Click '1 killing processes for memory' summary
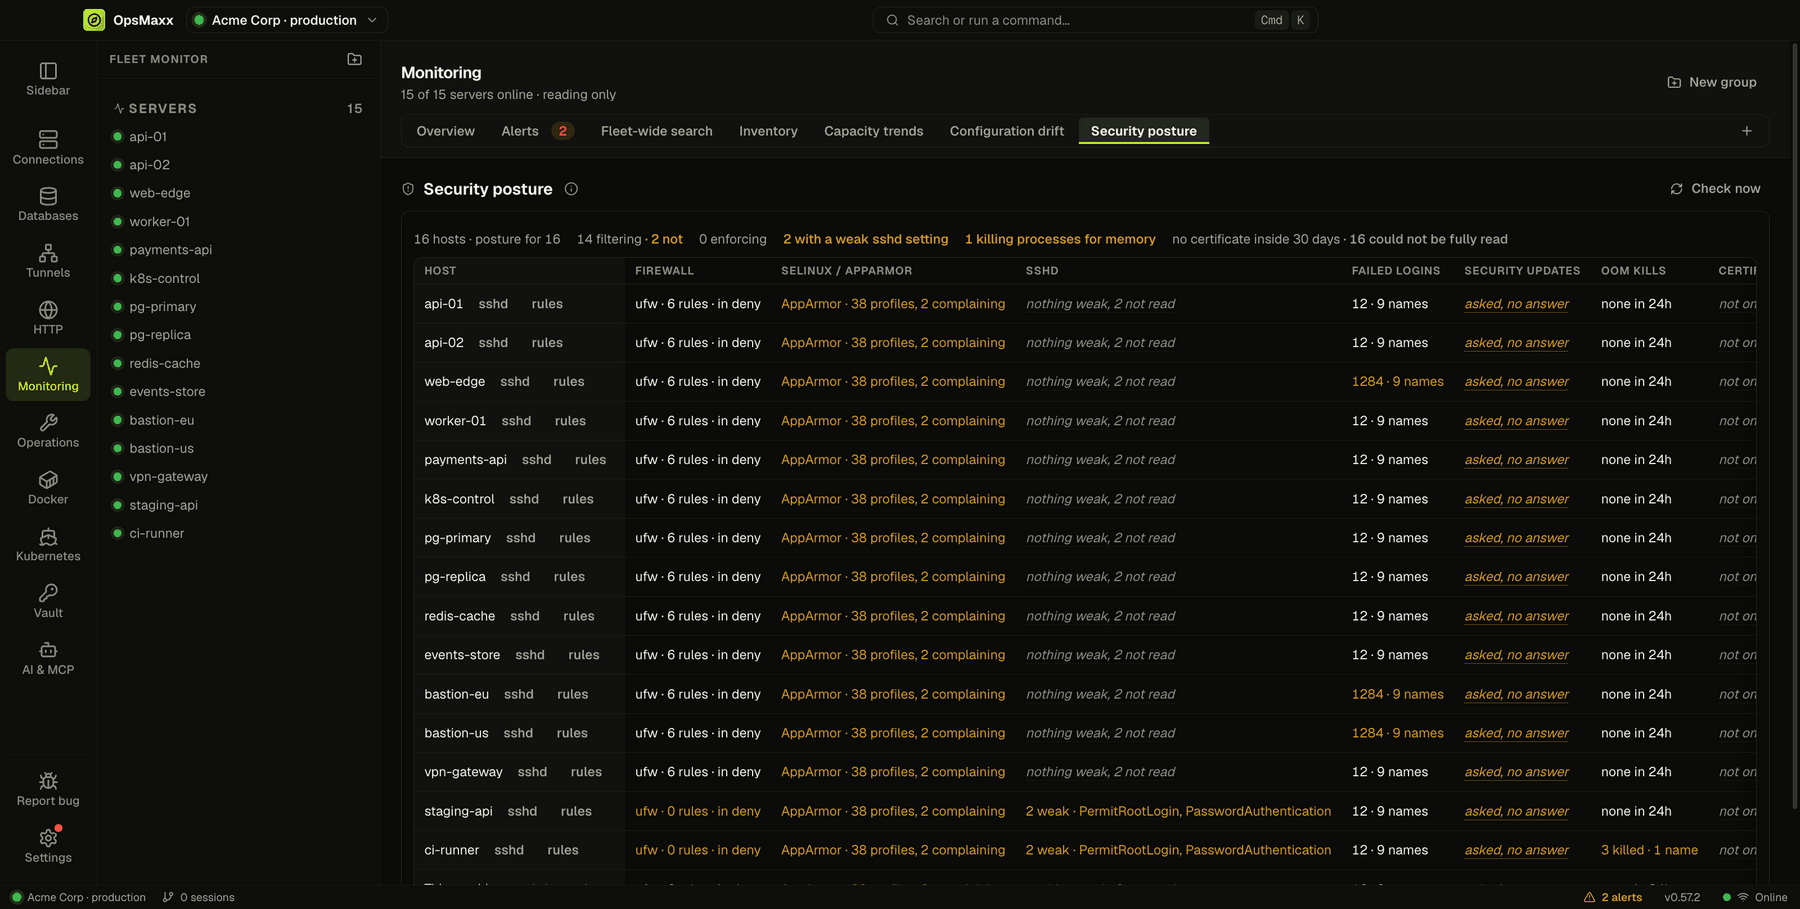The height and width of the screenshot is (909, 1800). click(1060, 239)
